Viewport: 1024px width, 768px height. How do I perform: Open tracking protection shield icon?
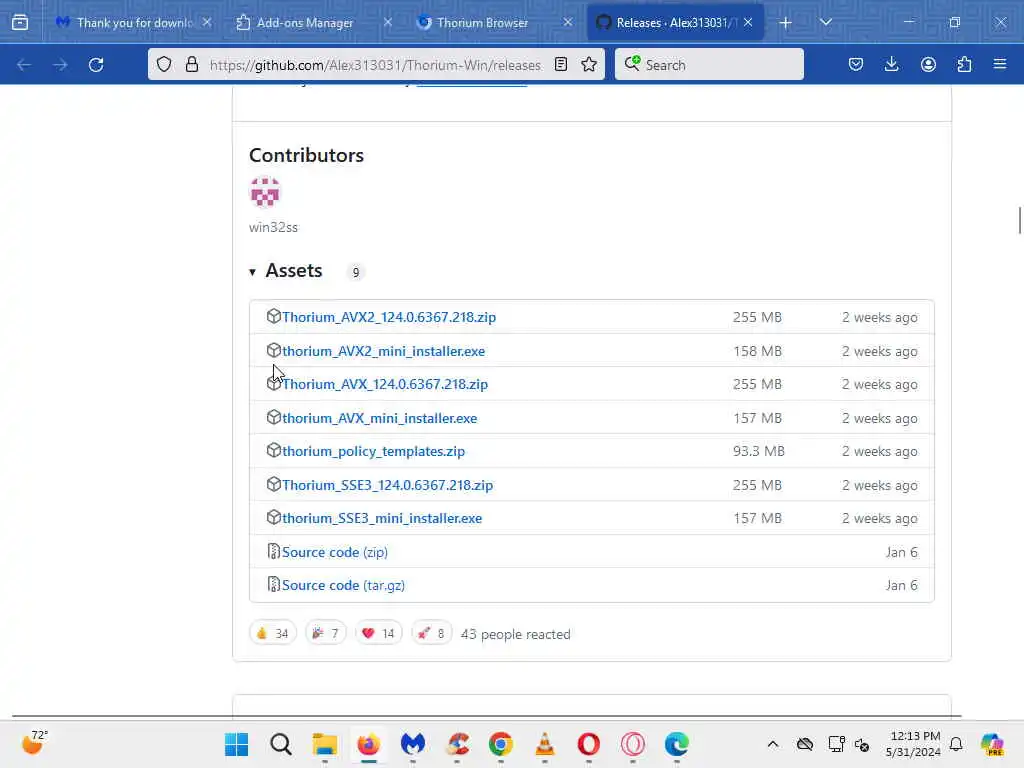164,64
